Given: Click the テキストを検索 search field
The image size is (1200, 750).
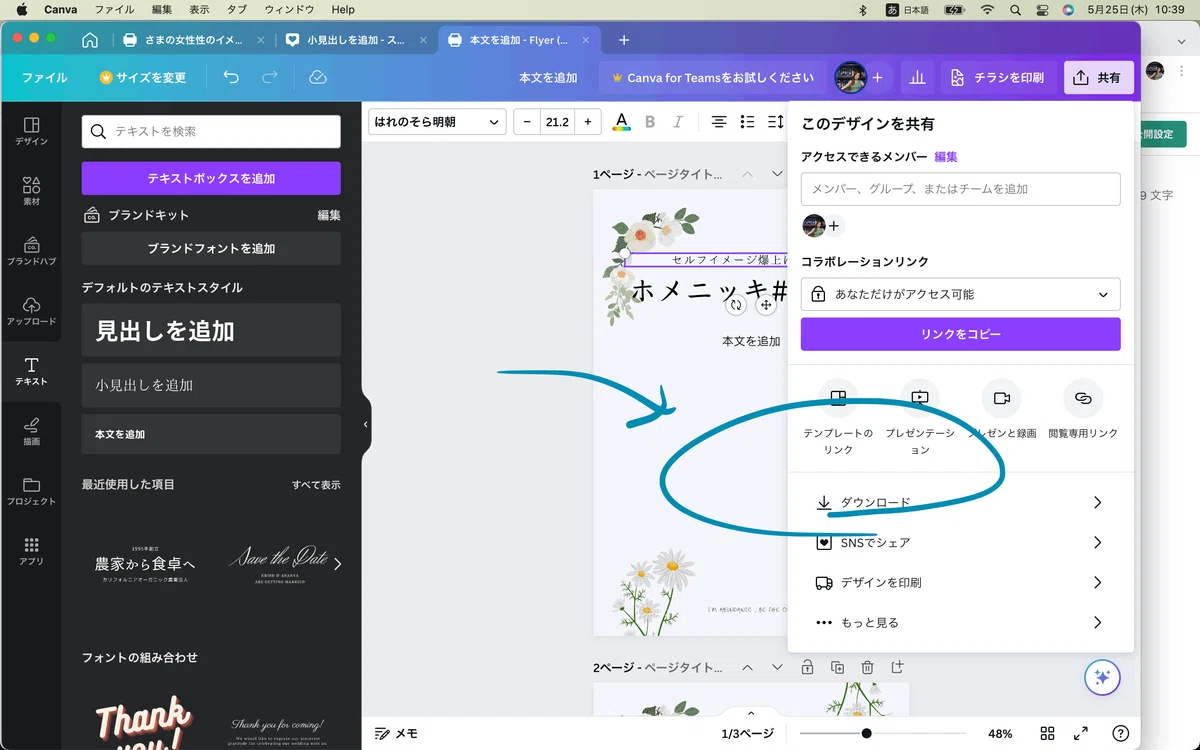Looking at the screenshot, I should pyautogui.click(x=211, y=131).
